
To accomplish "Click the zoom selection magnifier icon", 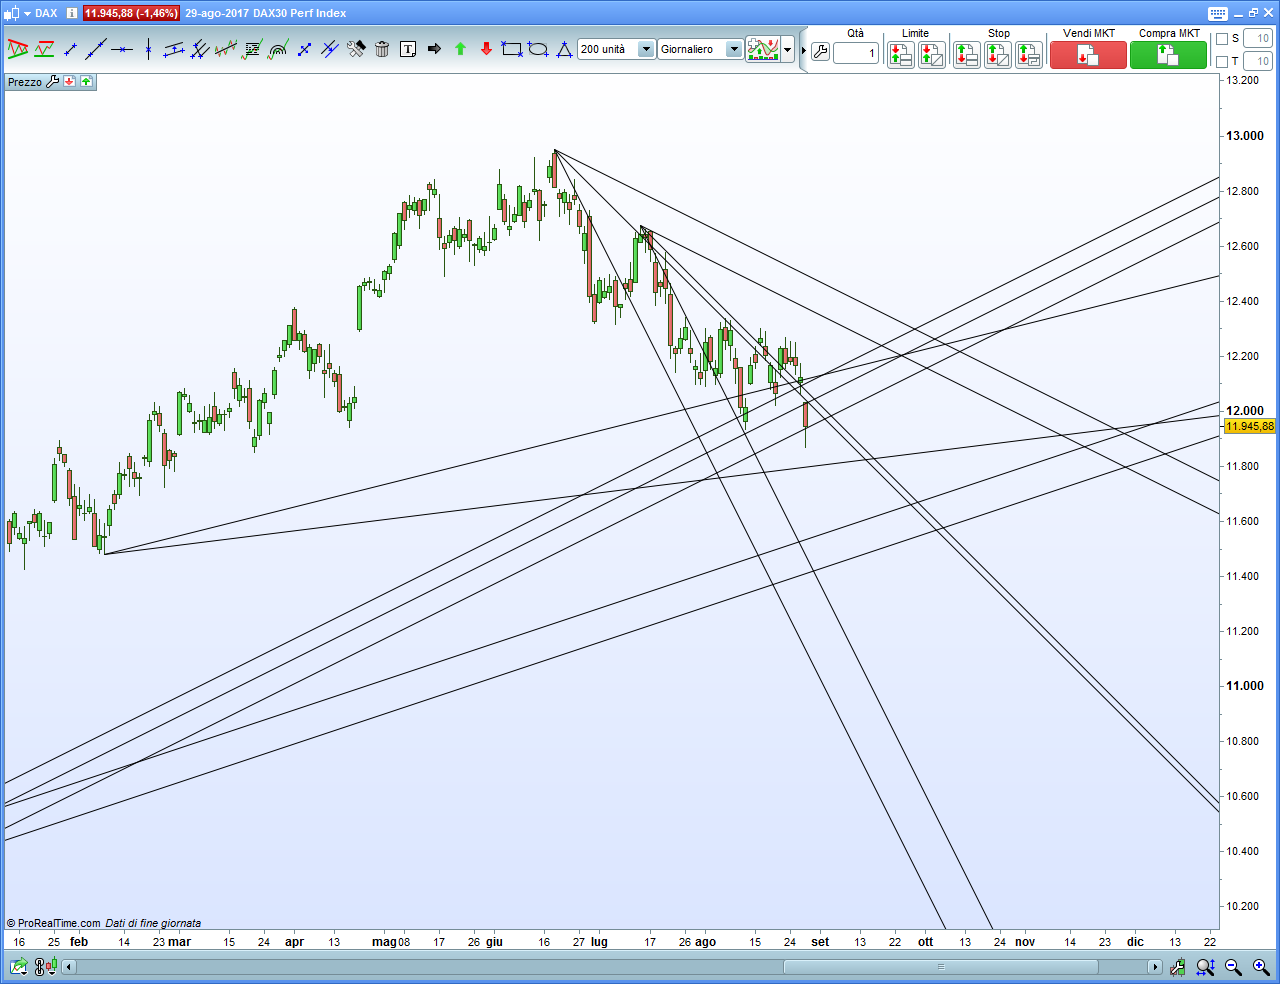I will pyautogui.click(x=1206, y=967).
